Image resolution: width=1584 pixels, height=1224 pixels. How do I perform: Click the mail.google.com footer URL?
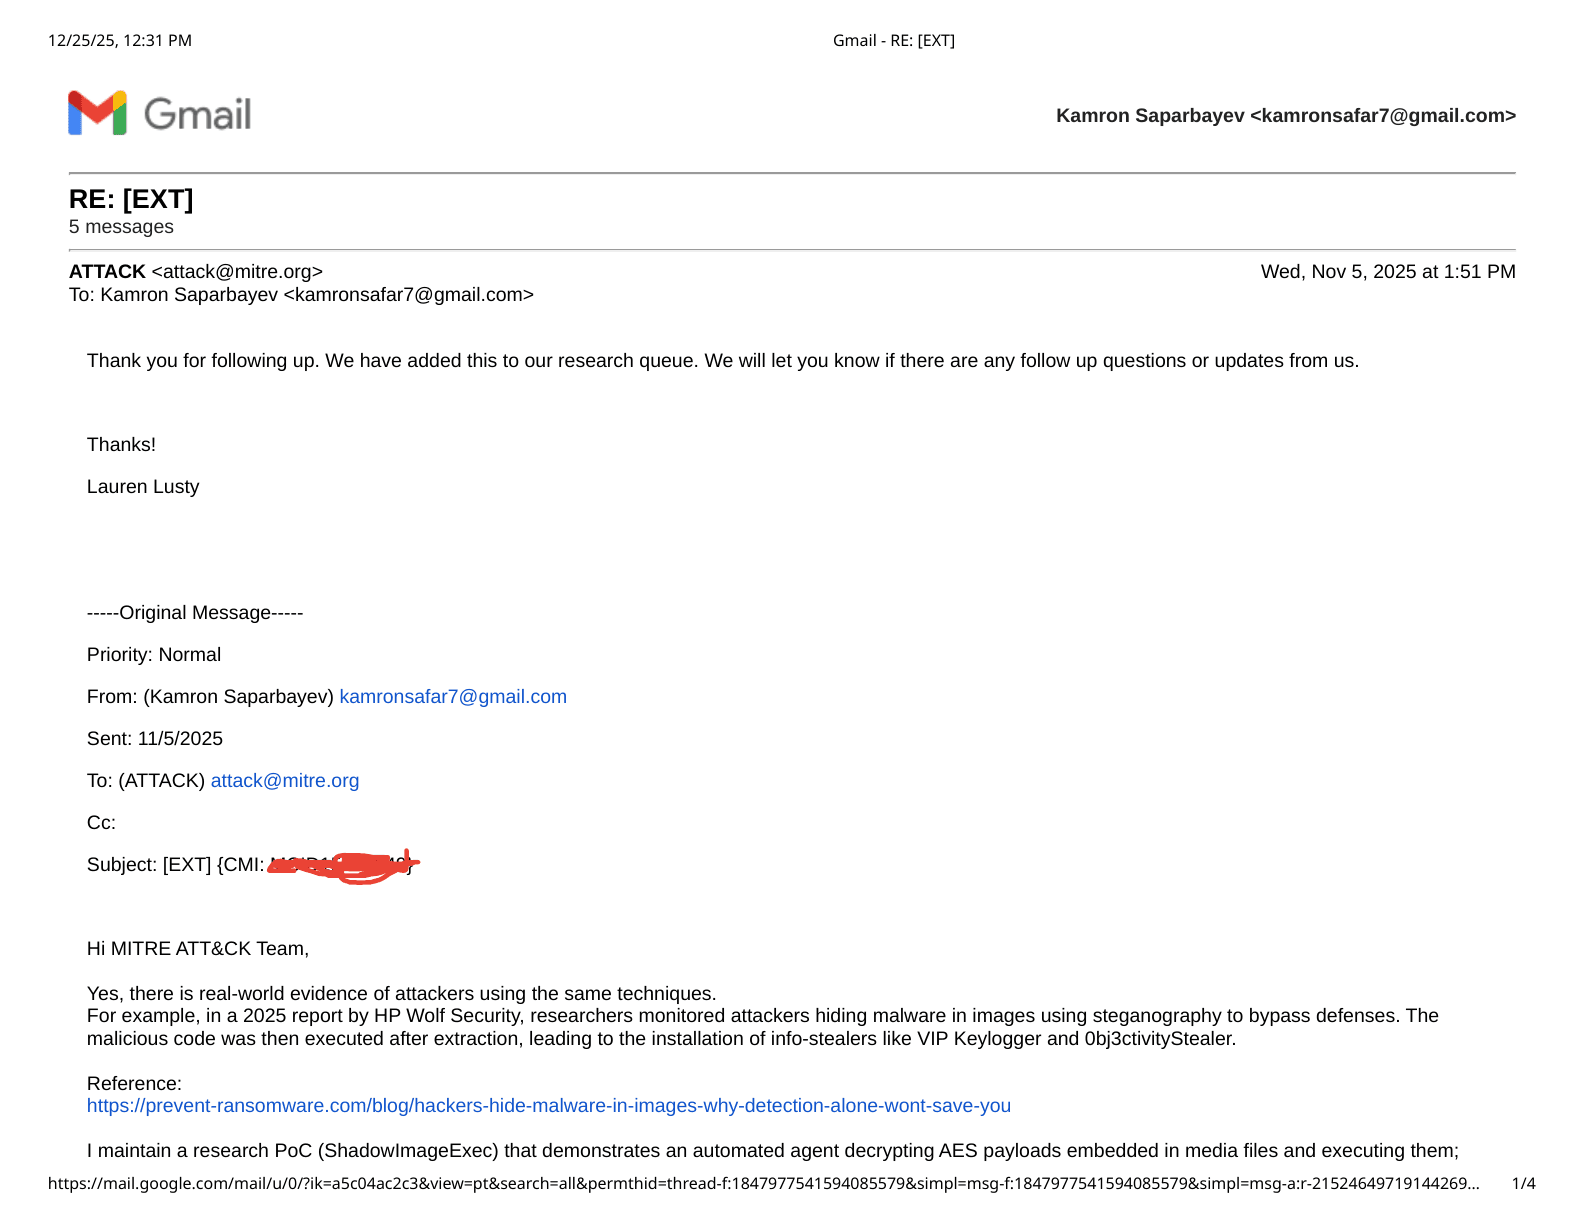pyautogui.click(x=764, y=1184)
